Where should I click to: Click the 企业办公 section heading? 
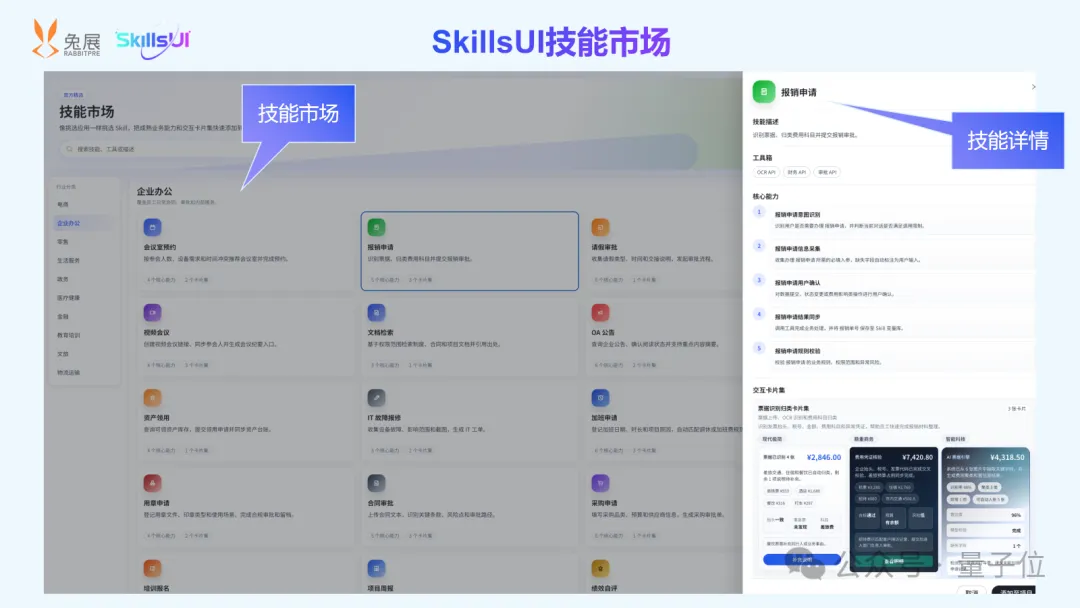point(154,191)
